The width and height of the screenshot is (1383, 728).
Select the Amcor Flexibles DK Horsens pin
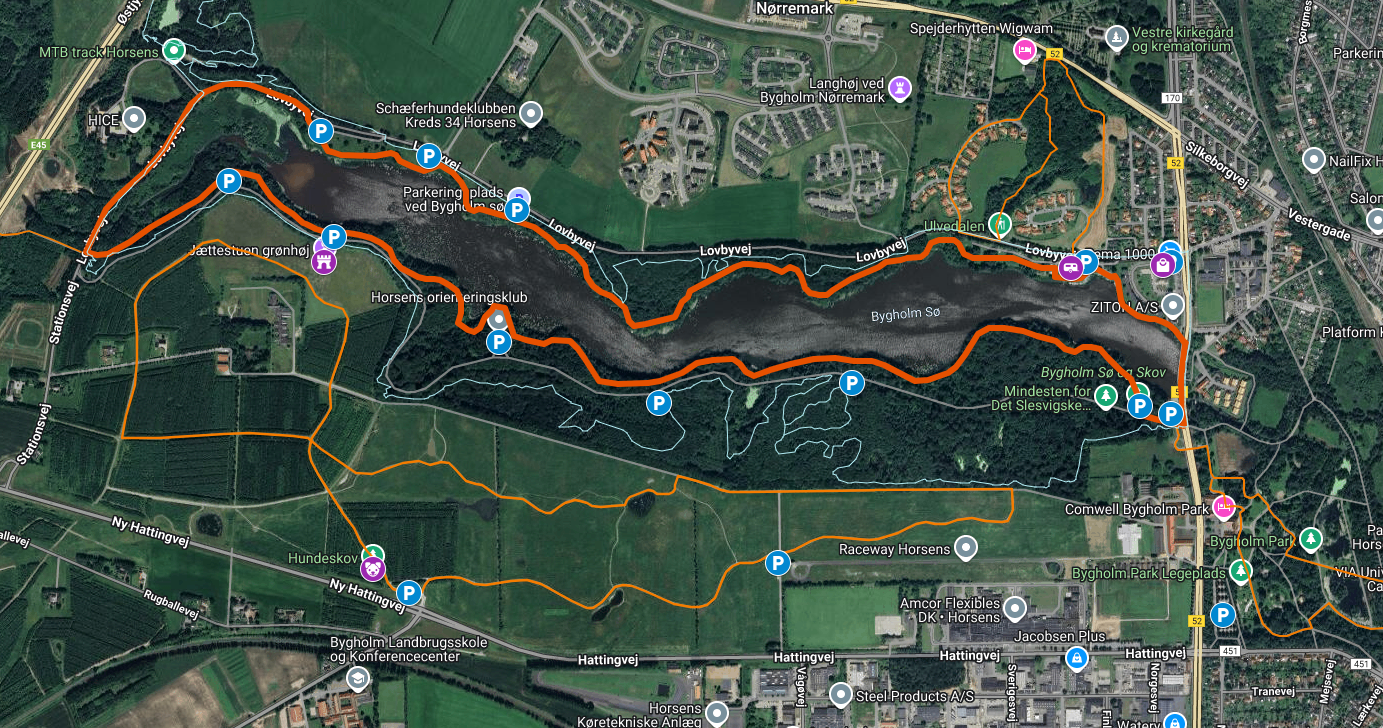(x=1015, y=608)
